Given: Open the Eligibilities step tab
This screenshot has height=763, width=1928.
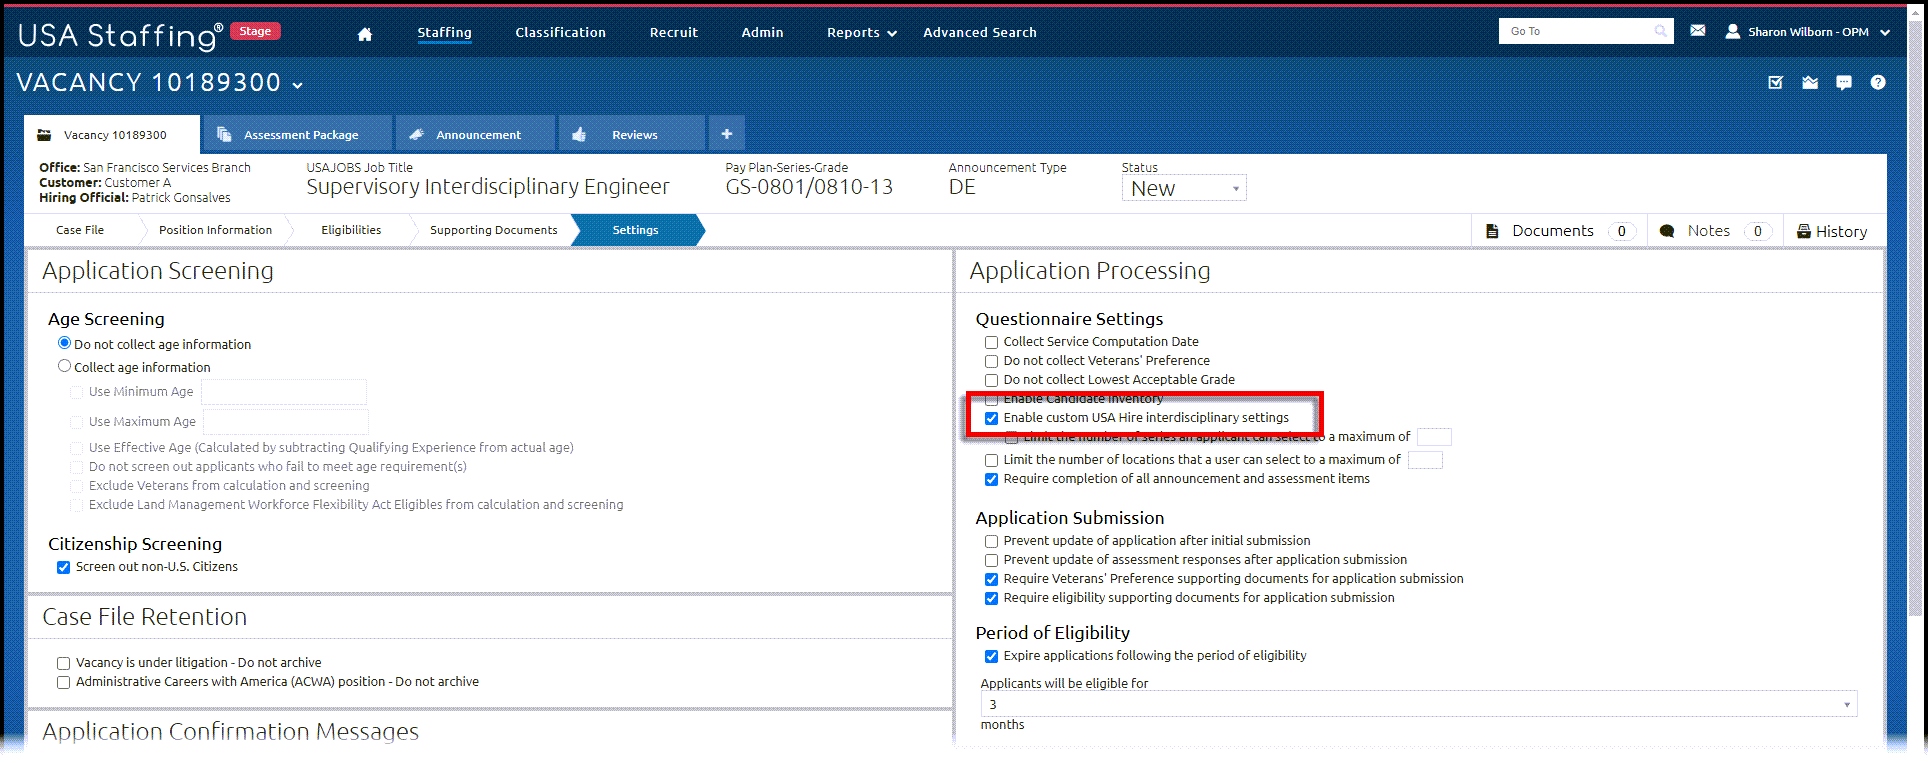Looking at the screenshot, I should 351,230.
